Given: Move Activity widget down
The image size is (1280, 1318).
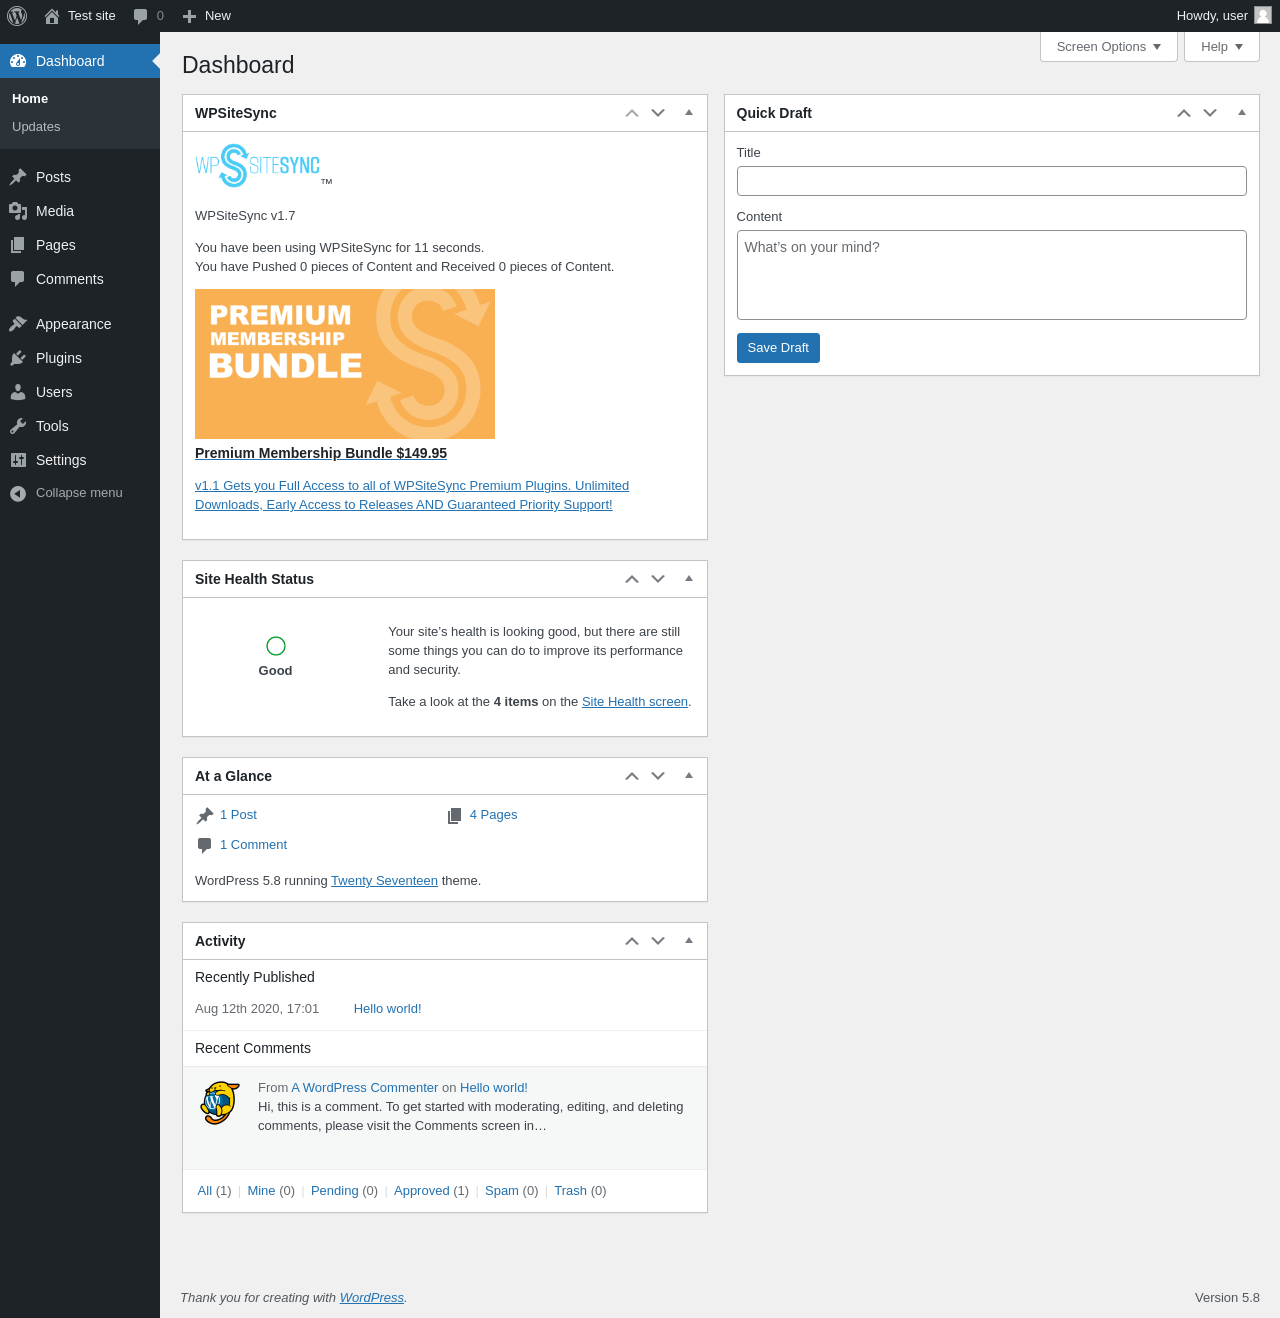Looking at the screenshot, I should point(658,941).
